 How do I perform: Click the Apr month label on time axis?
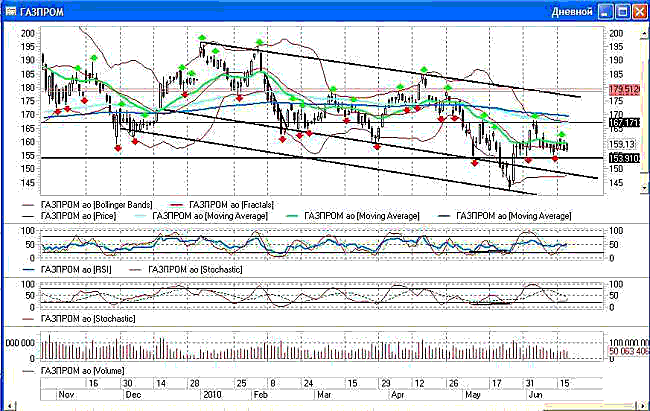click(x=397, y=394)
